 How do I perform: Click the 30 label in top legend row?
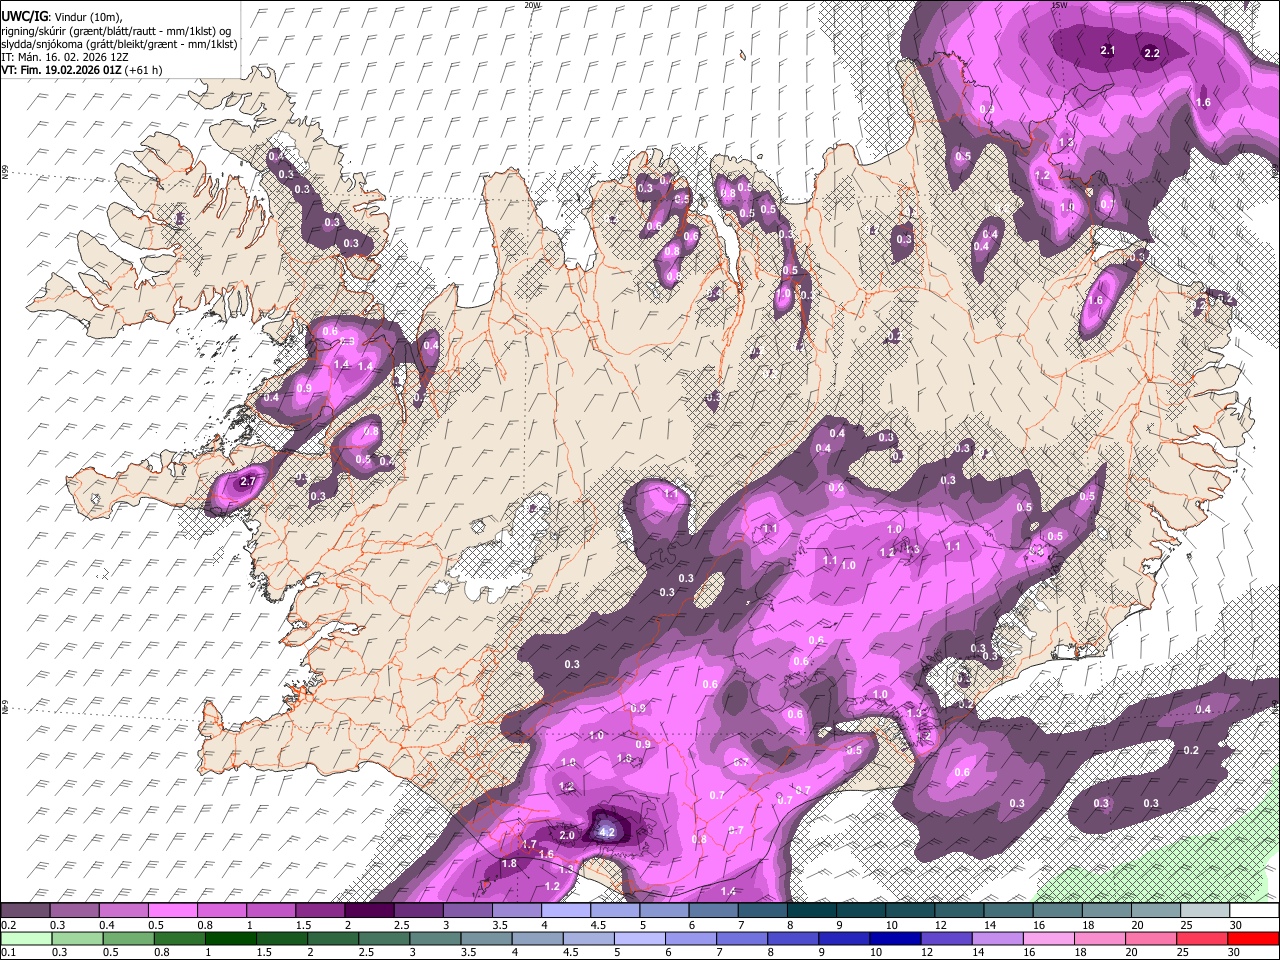[1236, 925]
